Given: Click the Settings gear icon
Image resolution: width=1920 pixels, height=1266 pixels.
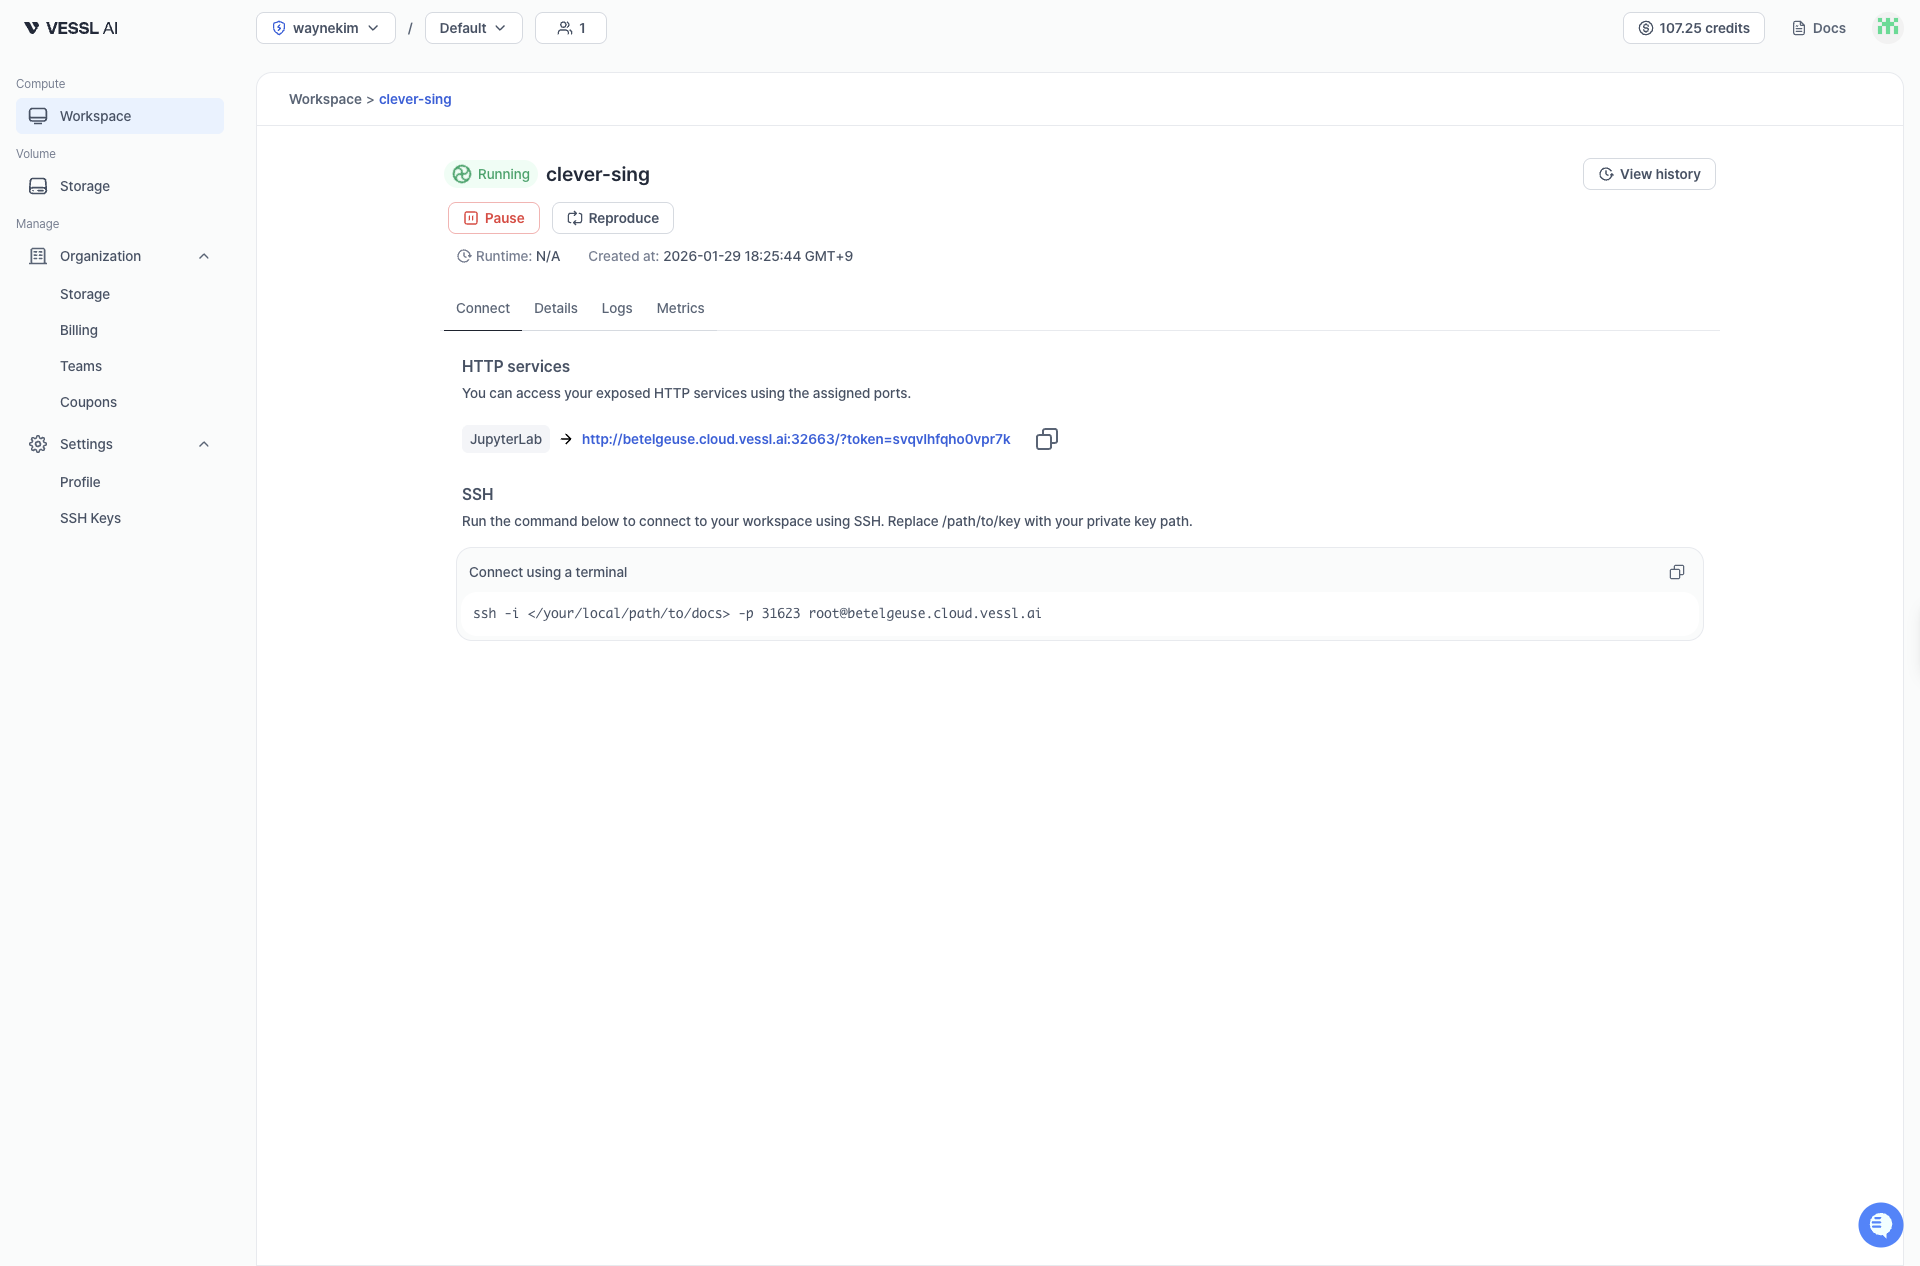Looking at the screenshot, I should tap(37, 444).
